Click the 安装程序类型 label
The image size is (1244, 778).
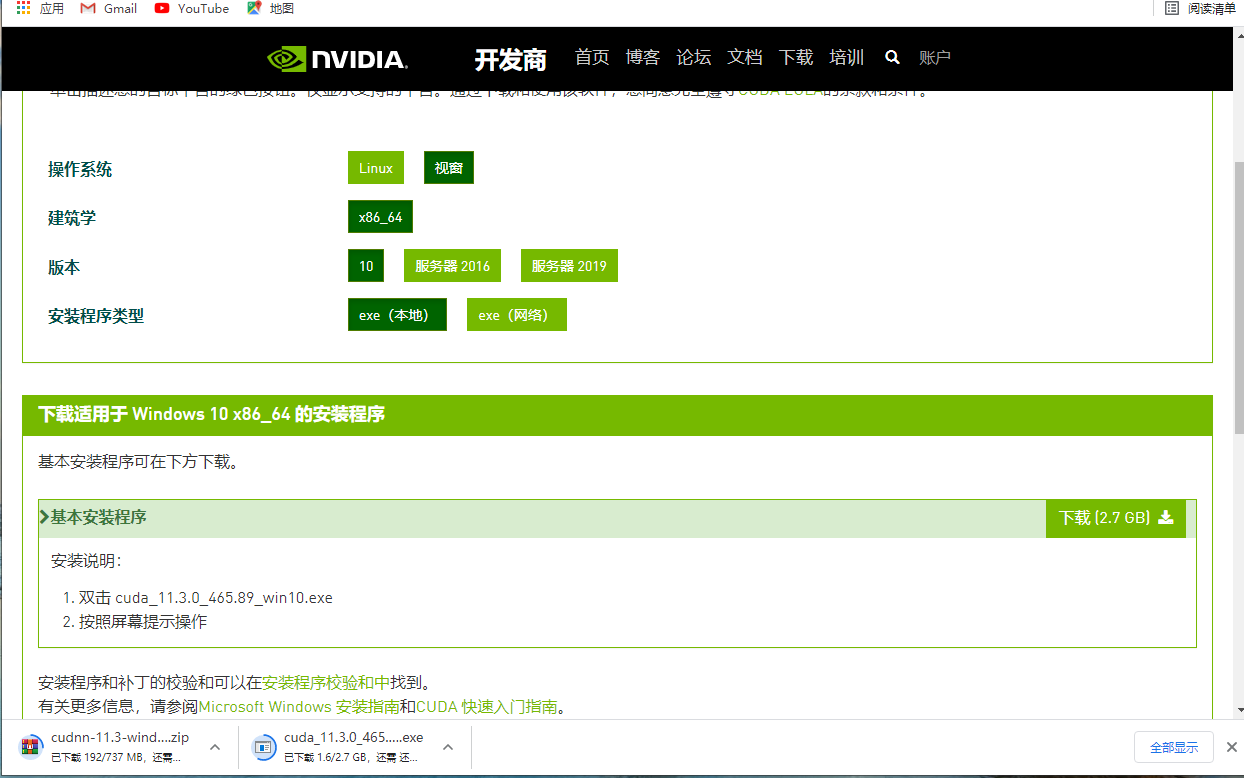point(96,316)
